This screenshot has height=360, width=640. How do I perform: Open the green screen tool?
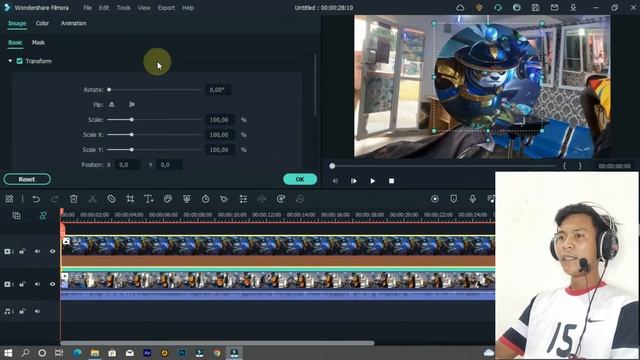pos(187,199)
